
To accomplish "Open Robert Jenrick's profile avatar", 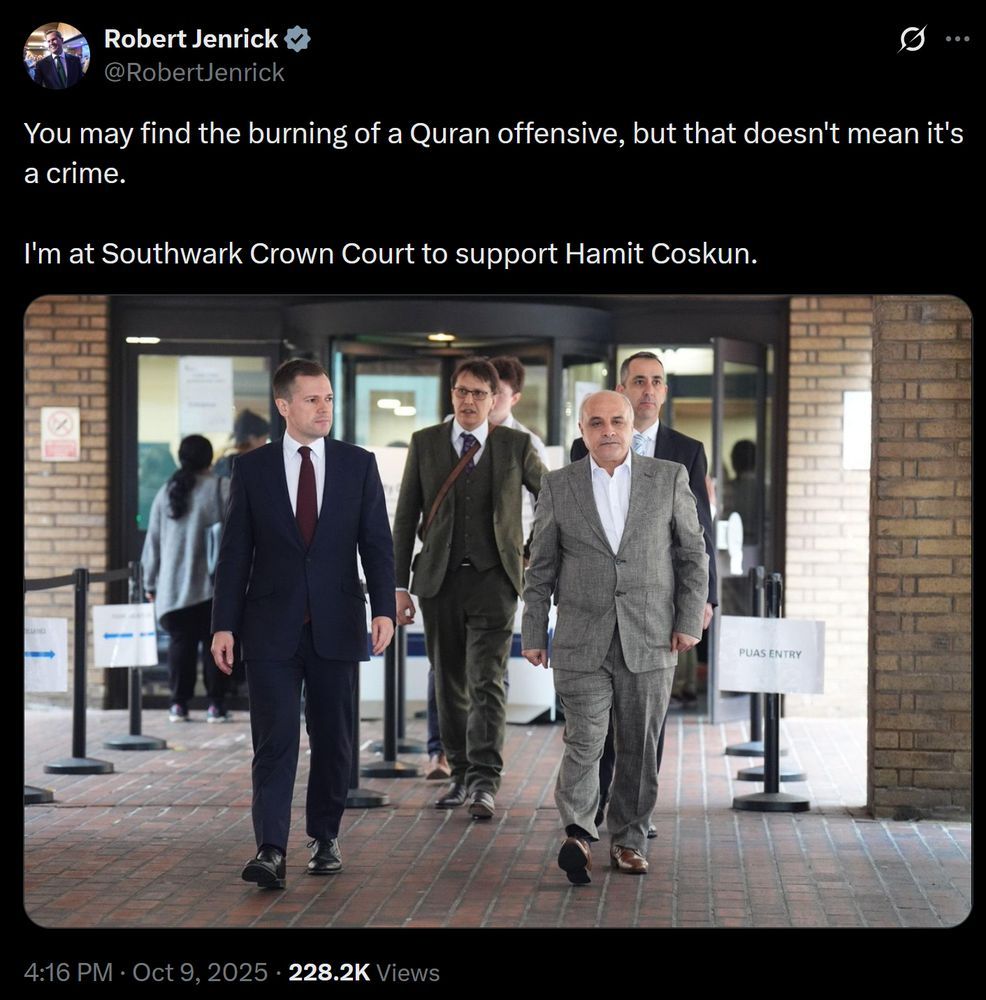I will pyautogui.click(x=56, y=55).
